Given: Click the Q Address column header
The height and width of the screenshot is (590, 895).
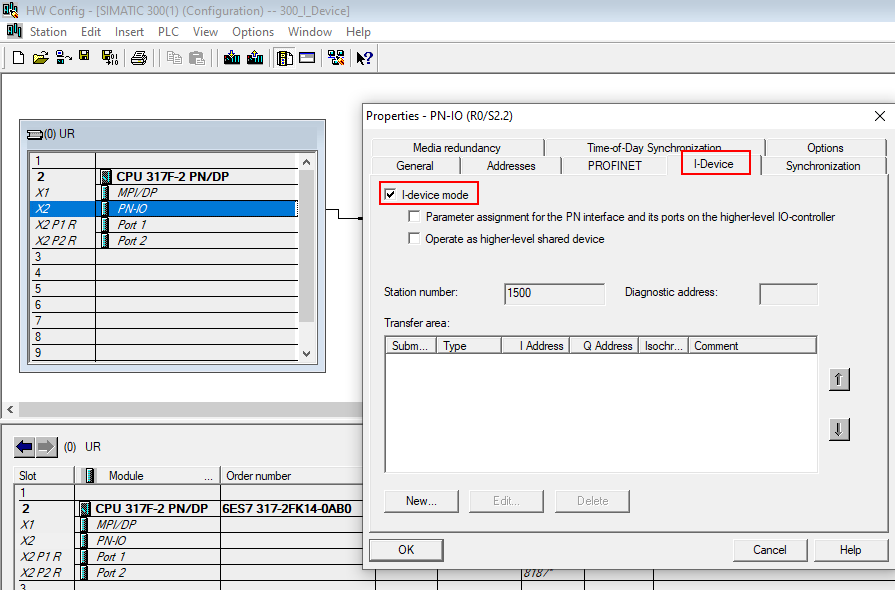Looking at the screenshot, I should tap(604, 346).
